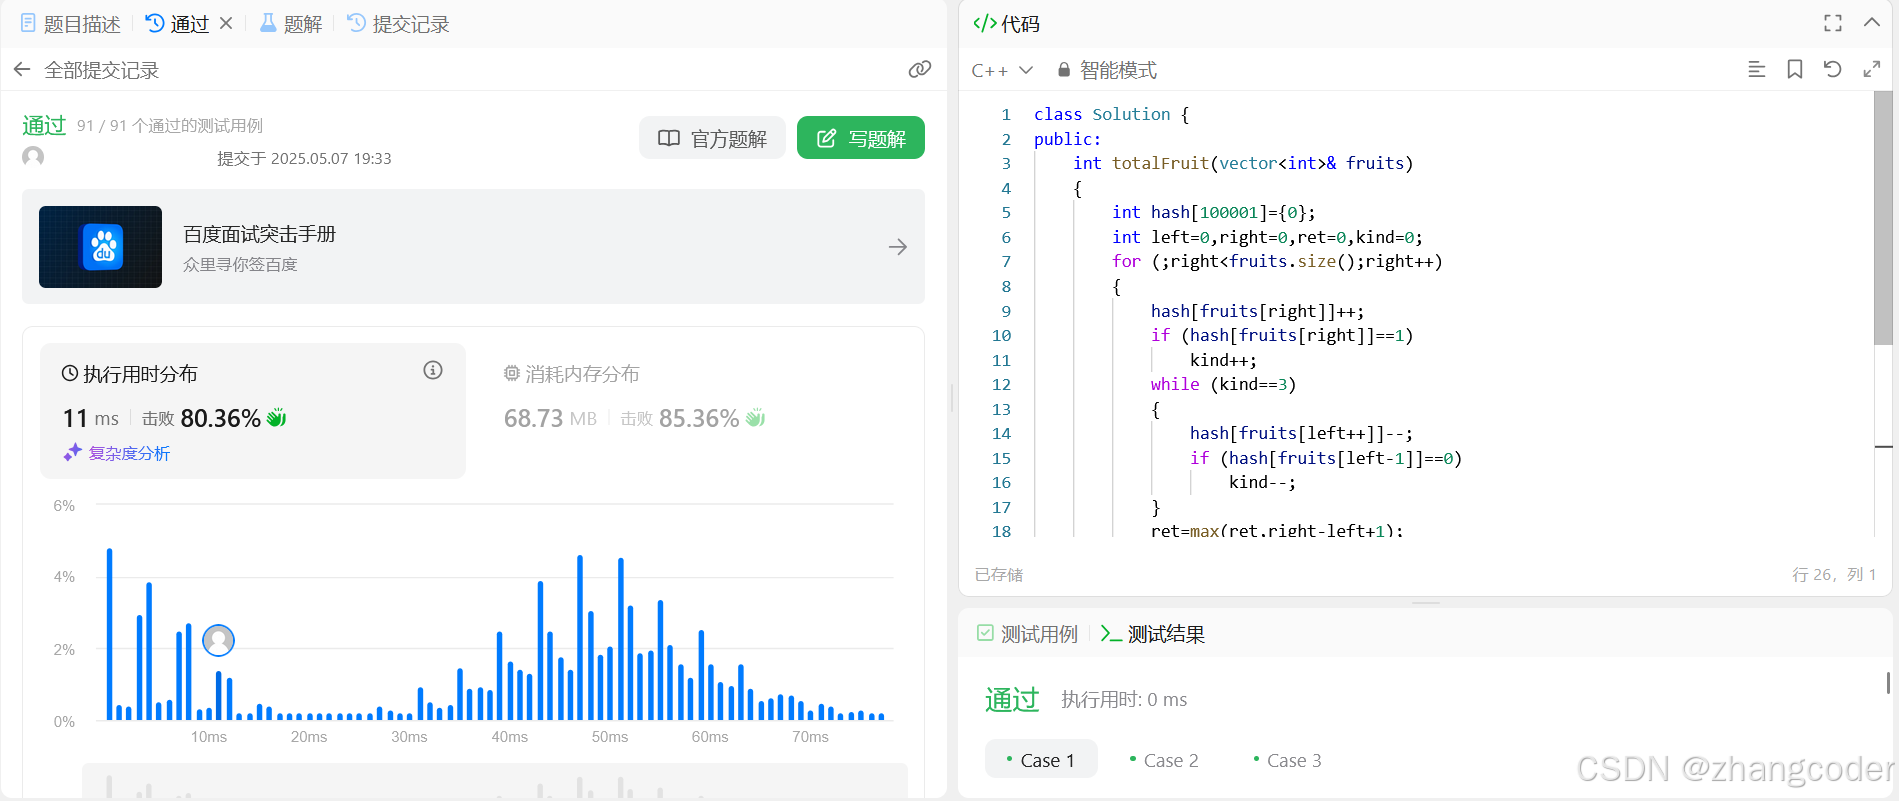The height and width of the screenshot is (801, 1899).
Task: Open the 百度面试突击手册 banner arrow
Action: [897, 247]
